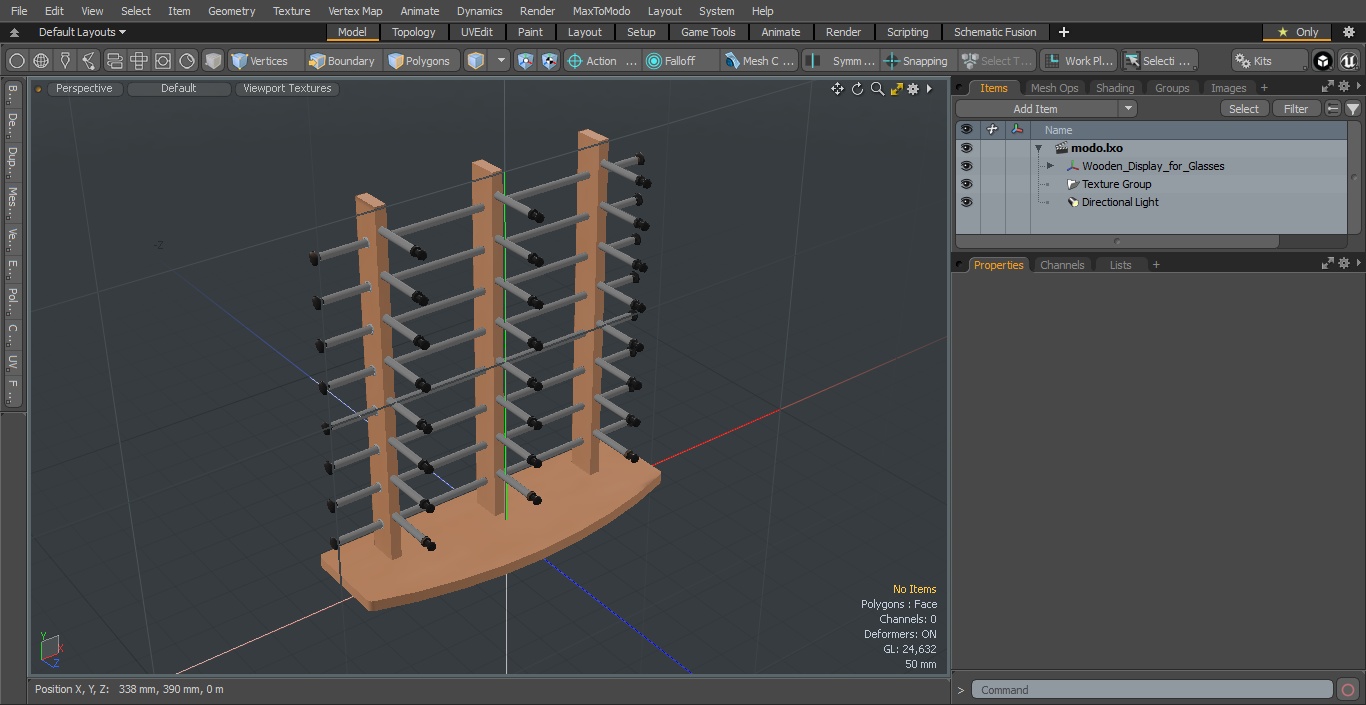1366x705 pixels.
Task: Expand the Wooden_Display_for_Glasses item
Action: 1050,166
